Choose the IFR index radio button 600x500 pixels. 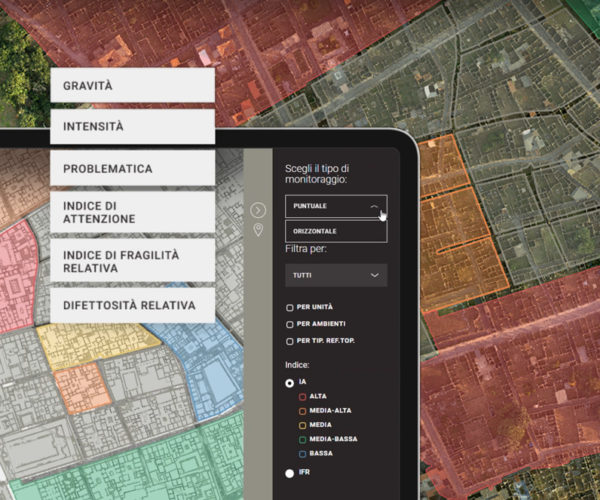[290, 473]
